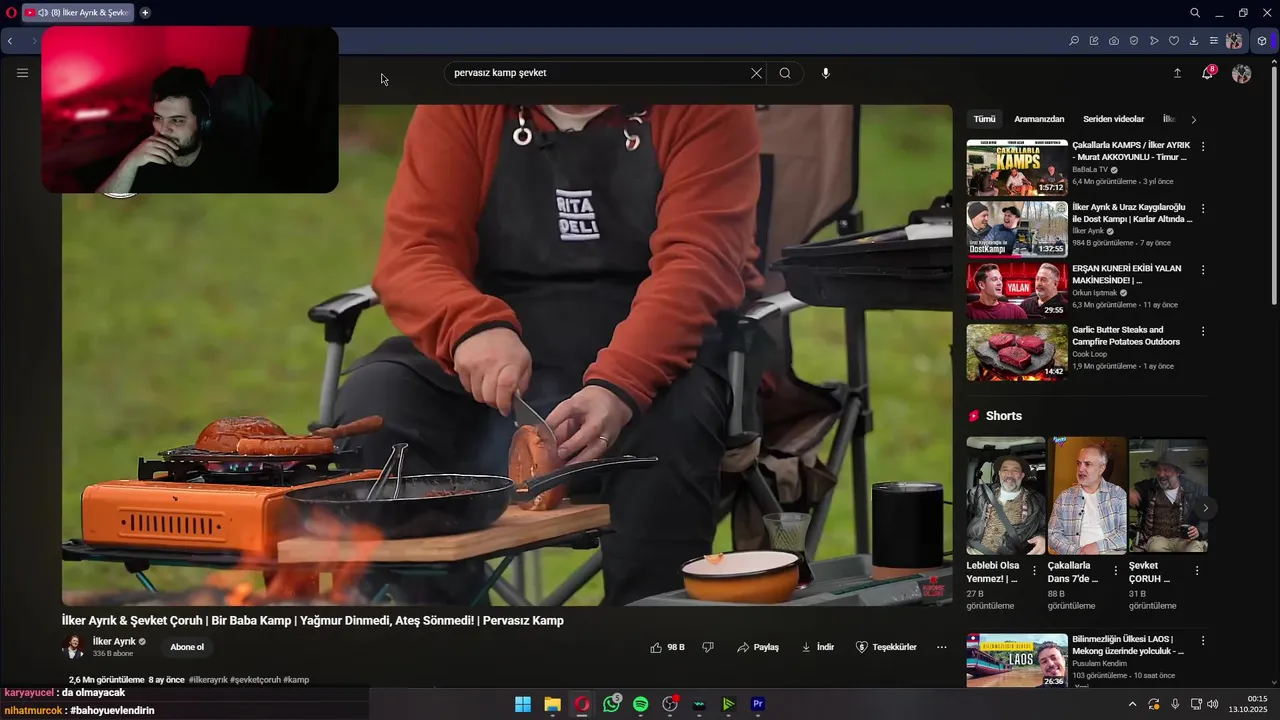Open Spotify from taskbar

[641, 704]
